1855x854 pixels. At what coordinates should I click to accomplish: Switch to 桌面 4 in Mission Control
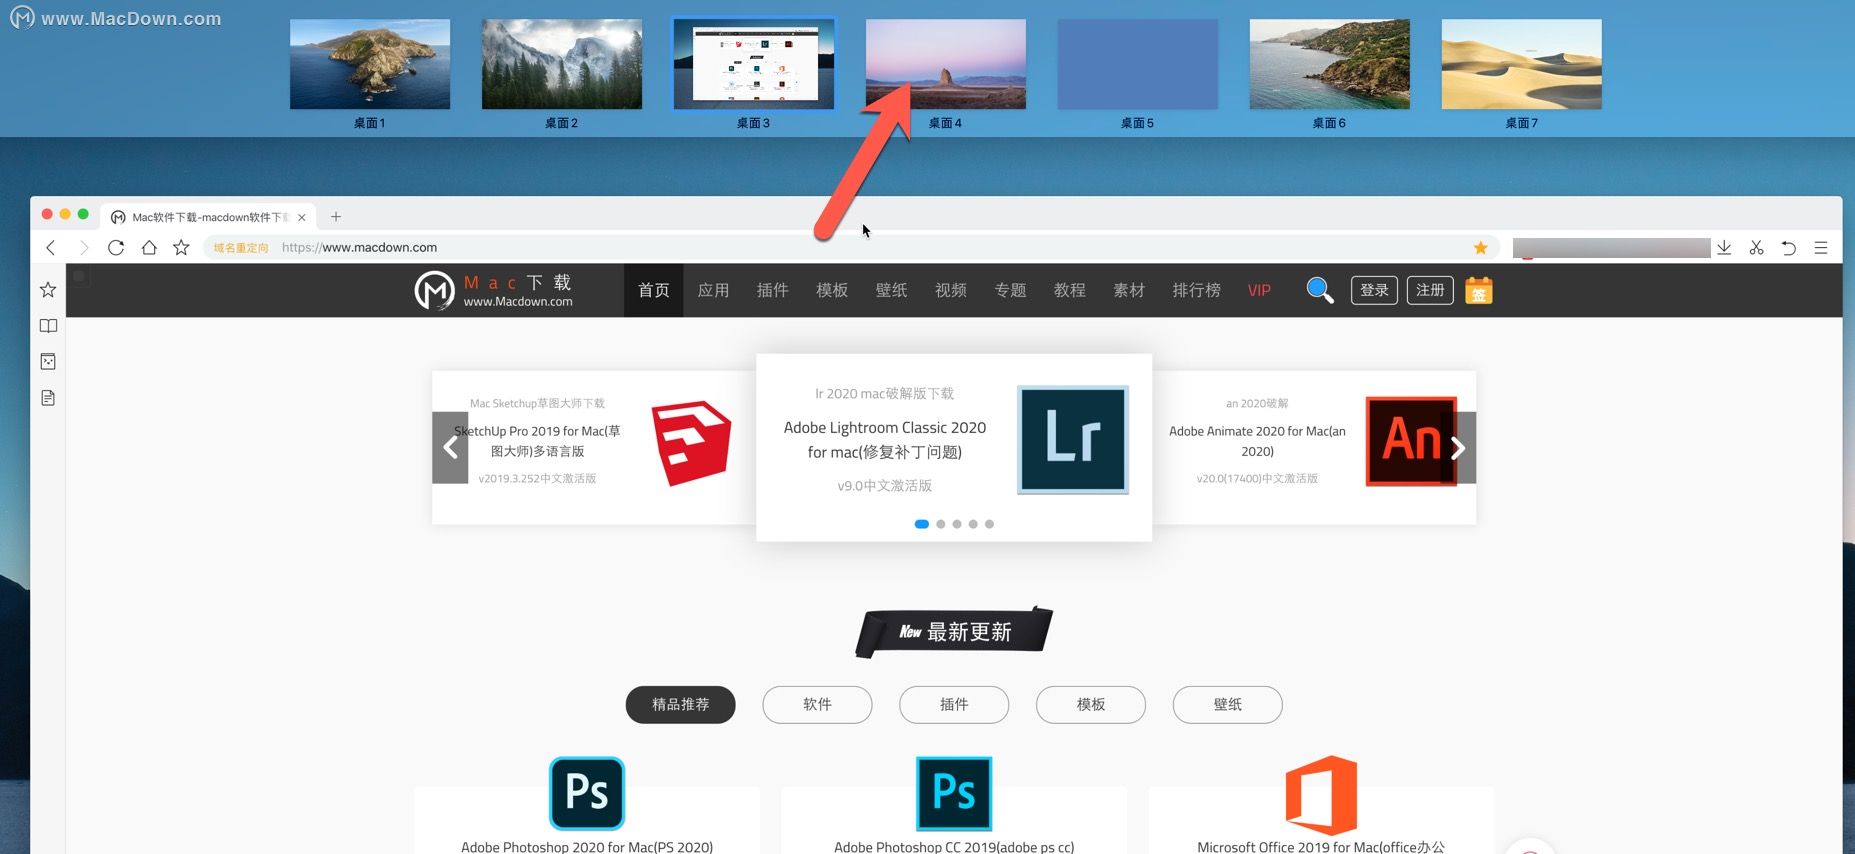click(946, 64)
